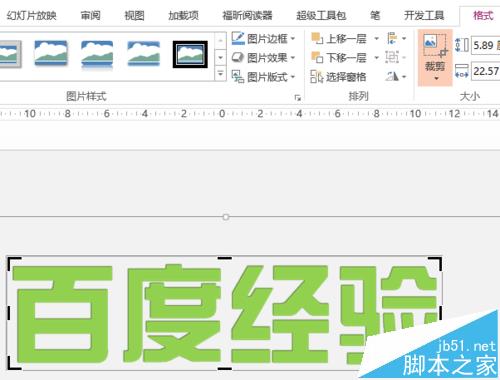Click the 图片边框 pencil icon

coord(238,39)
